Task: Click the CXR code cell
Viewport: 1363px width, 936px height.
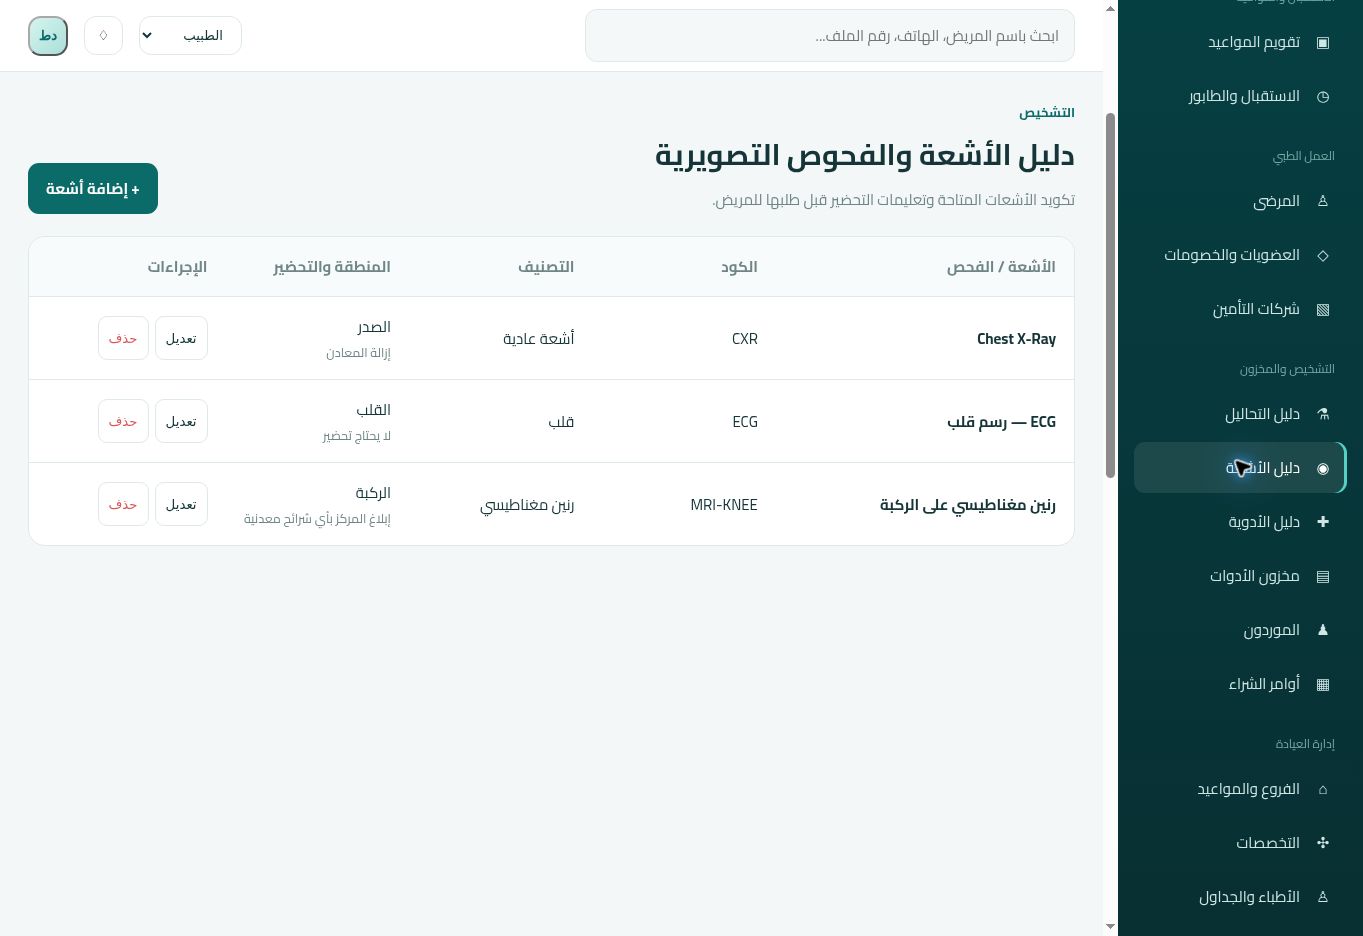Action: click(x=745, y=339)
